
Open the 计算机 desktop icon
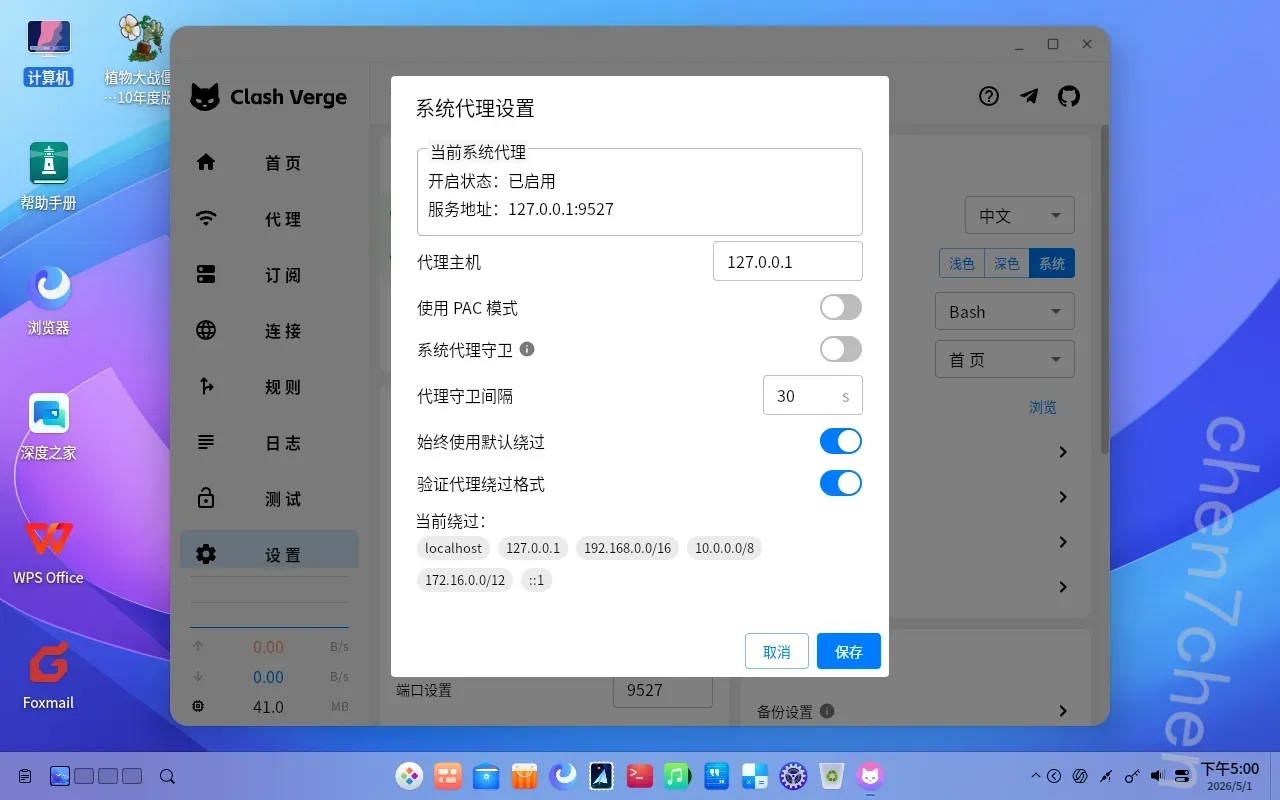point(48,52)
